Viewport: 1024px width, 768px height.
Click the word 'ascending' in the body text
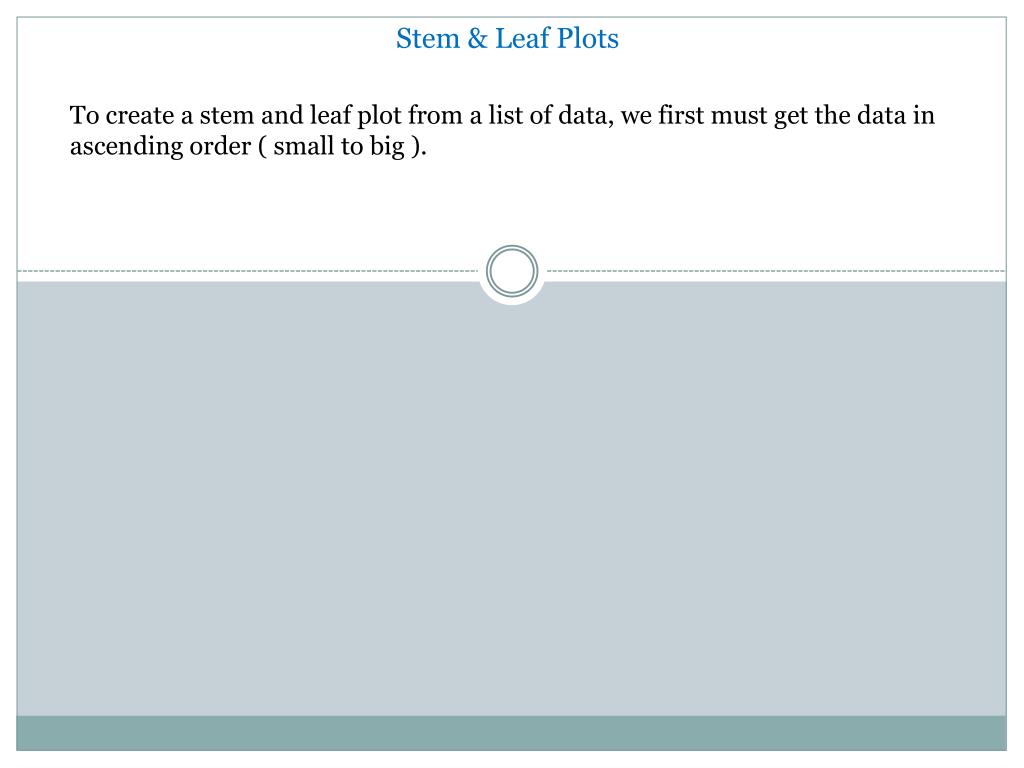[126, 146]
